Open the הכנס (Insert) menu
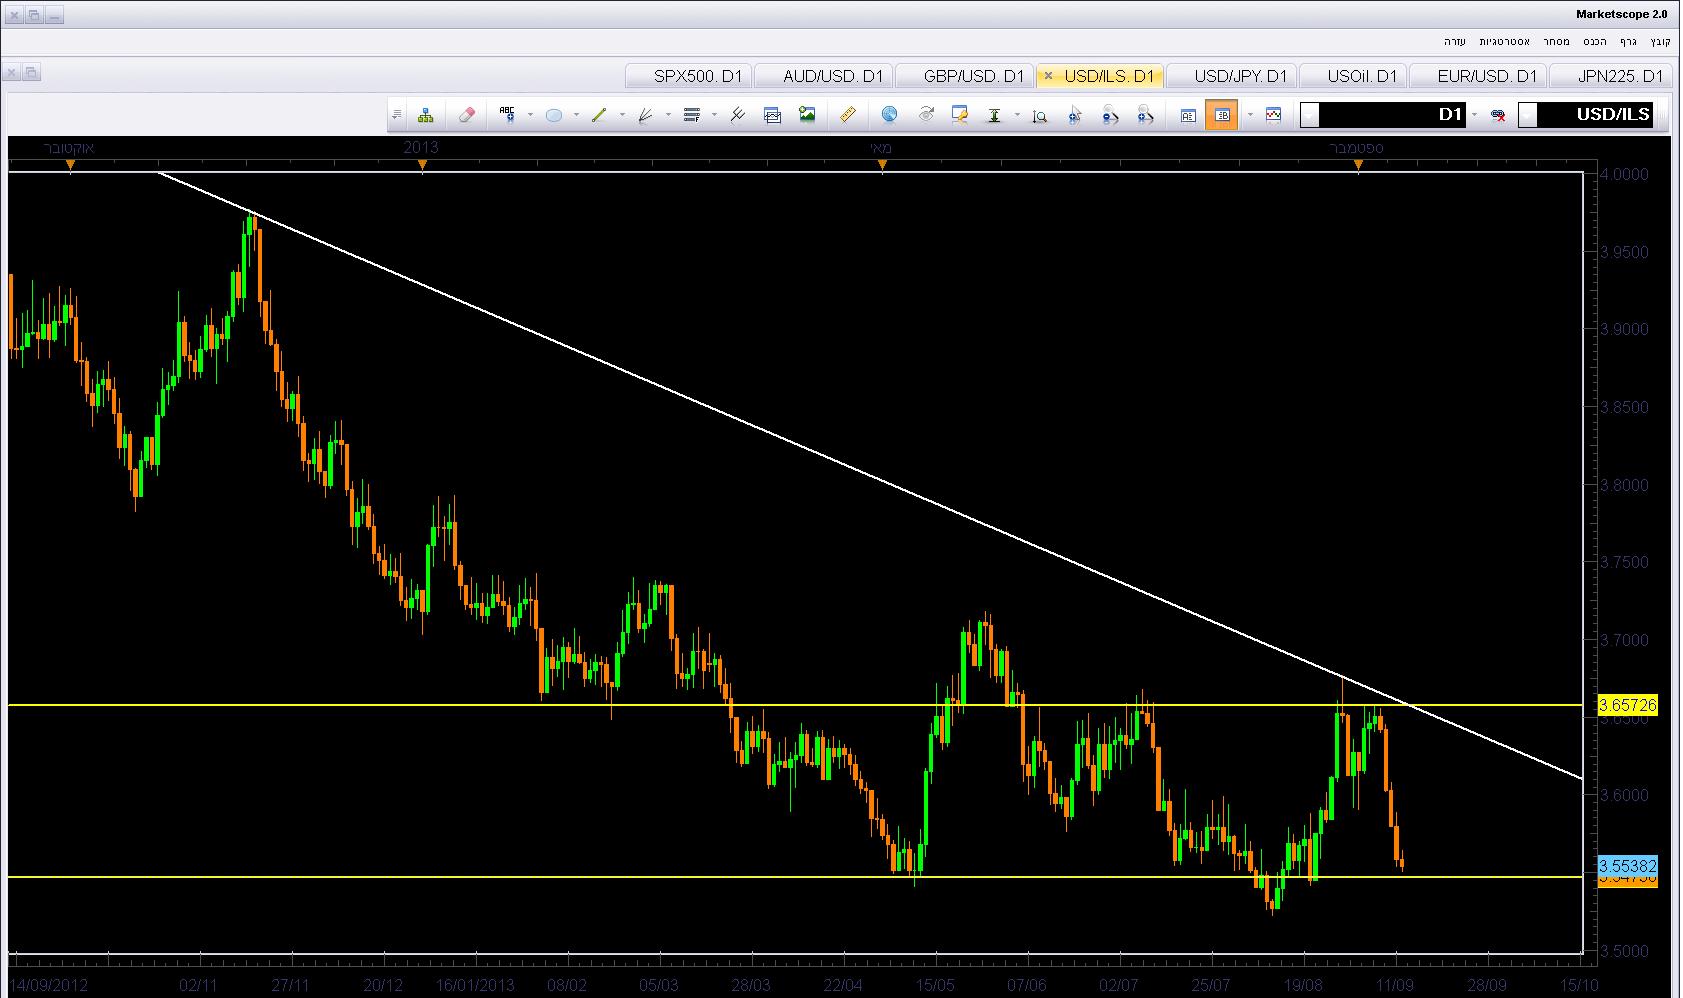Image resolution: width=1683 pixels, height=998 pixels. click(1595, 41)
